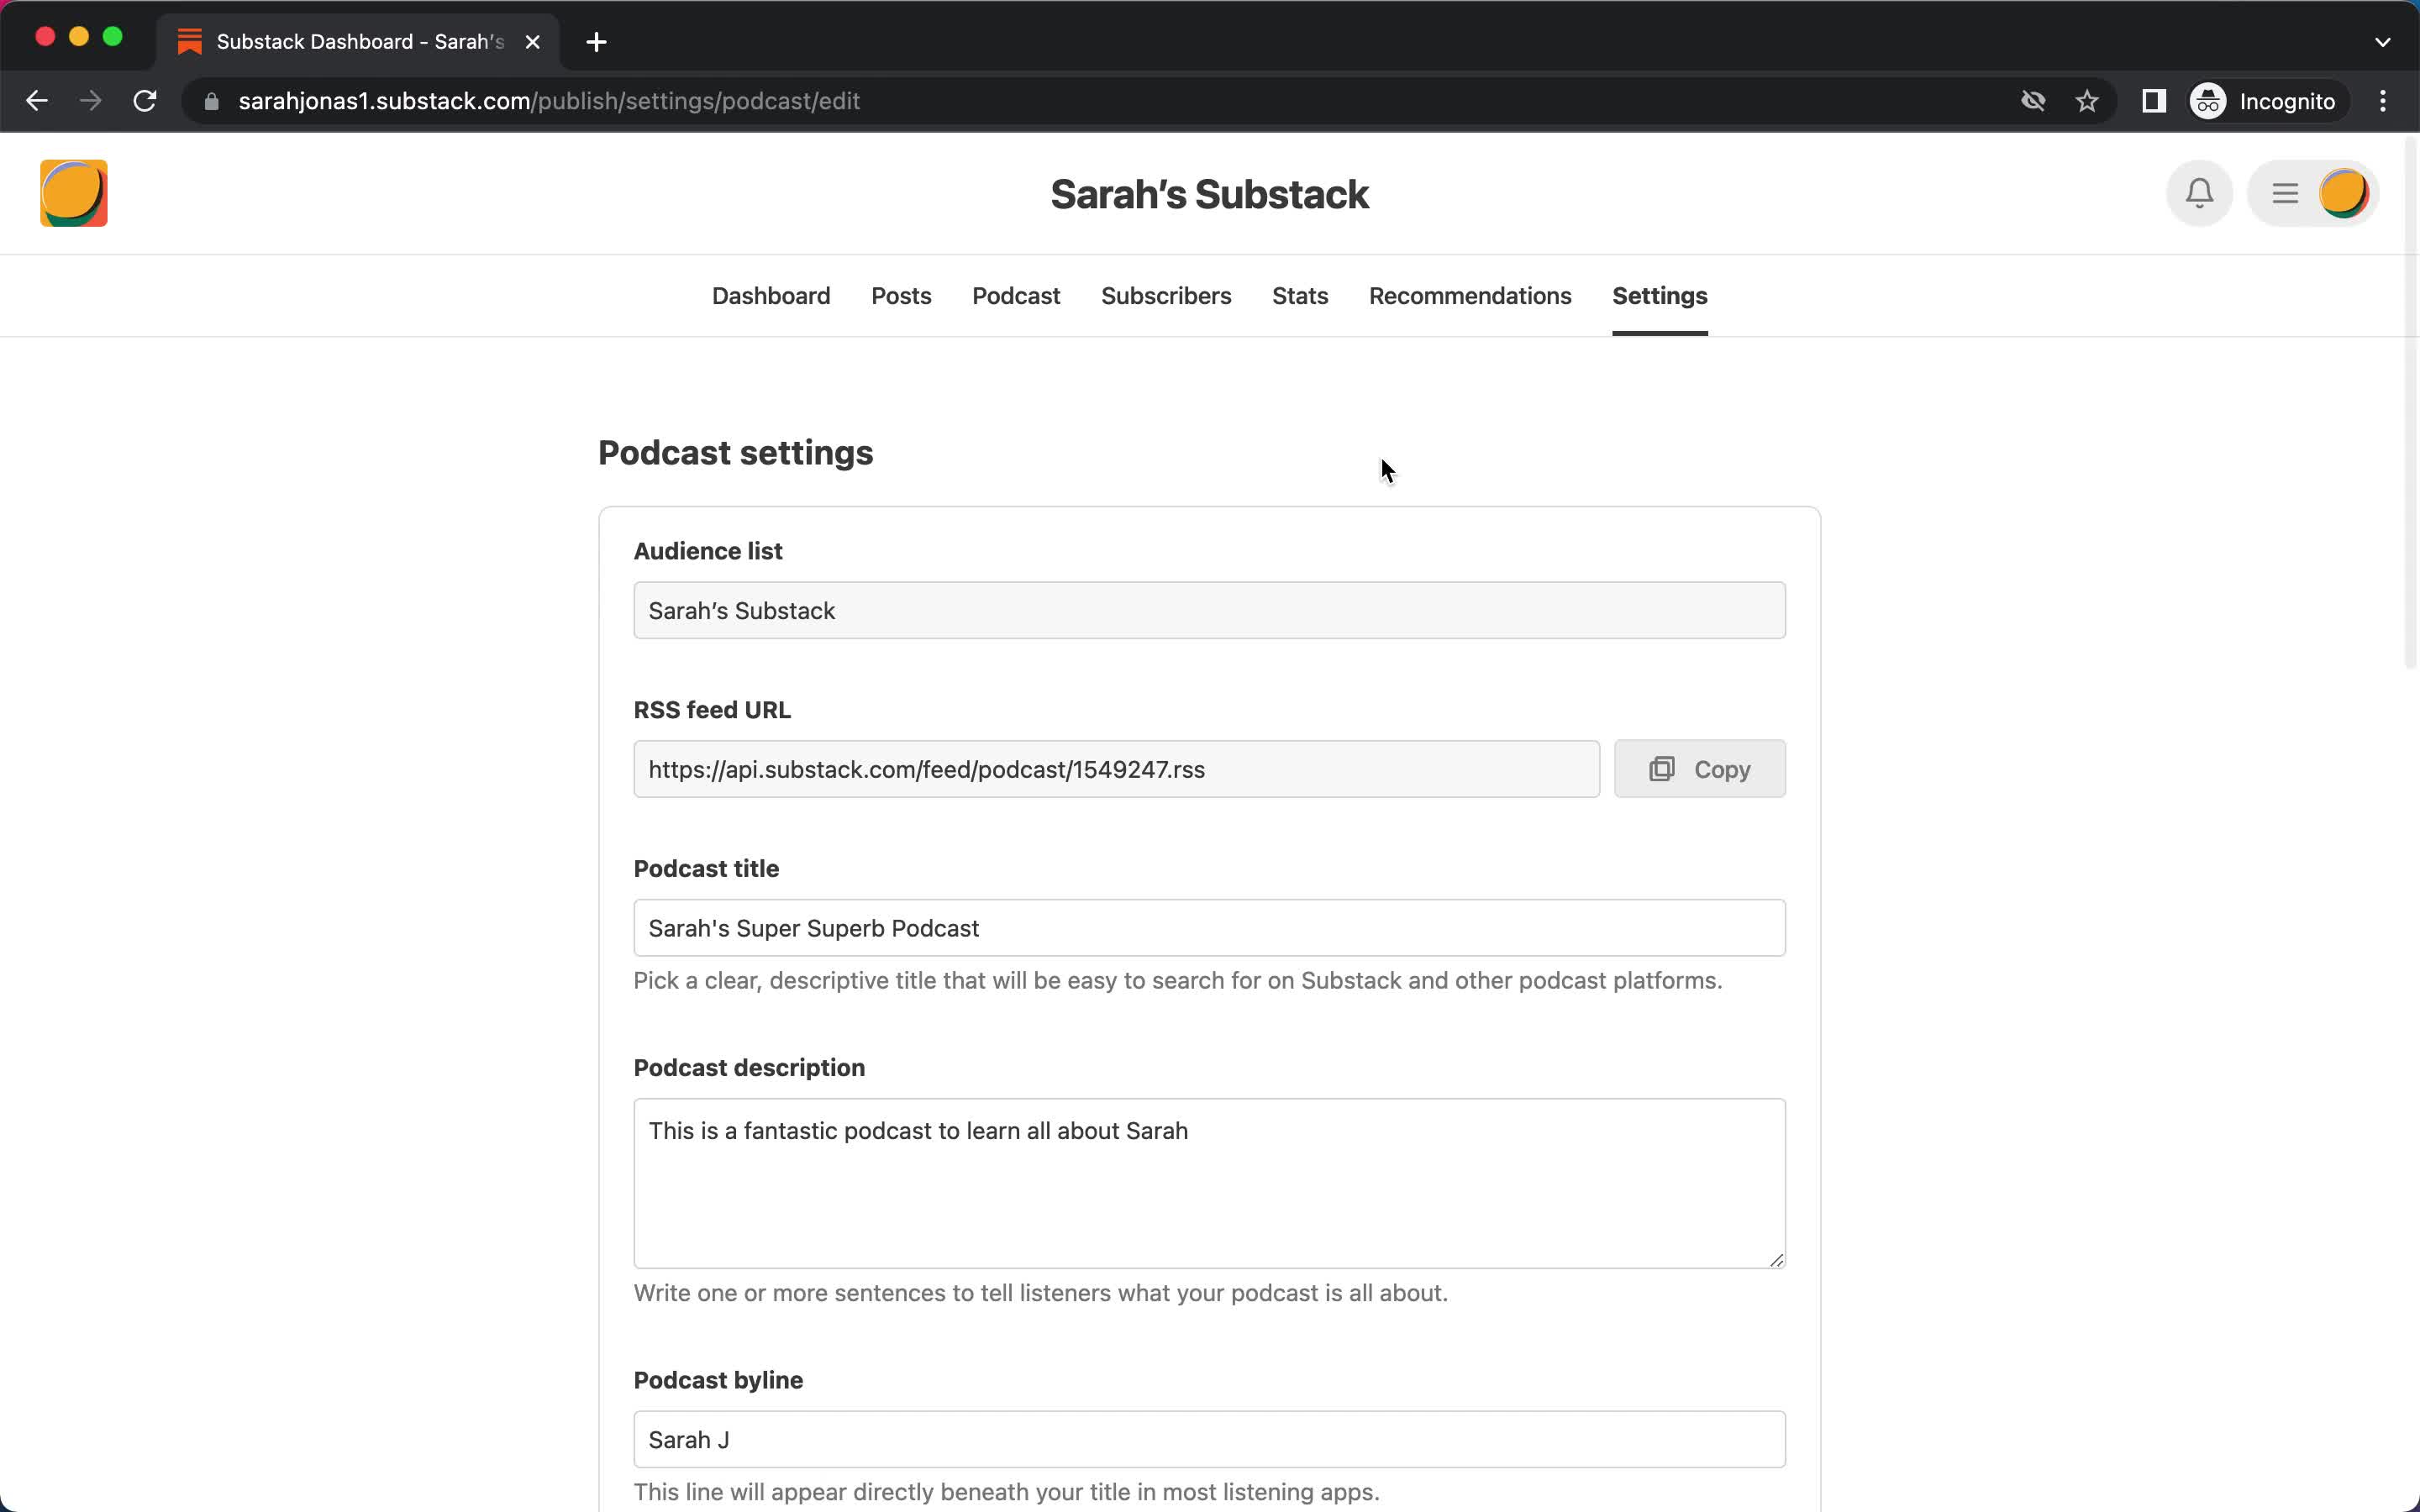Select the Stats tab
The height and width of the screenshot is (1512, 2420).
pyautogui.click(x=1300, y=294)
